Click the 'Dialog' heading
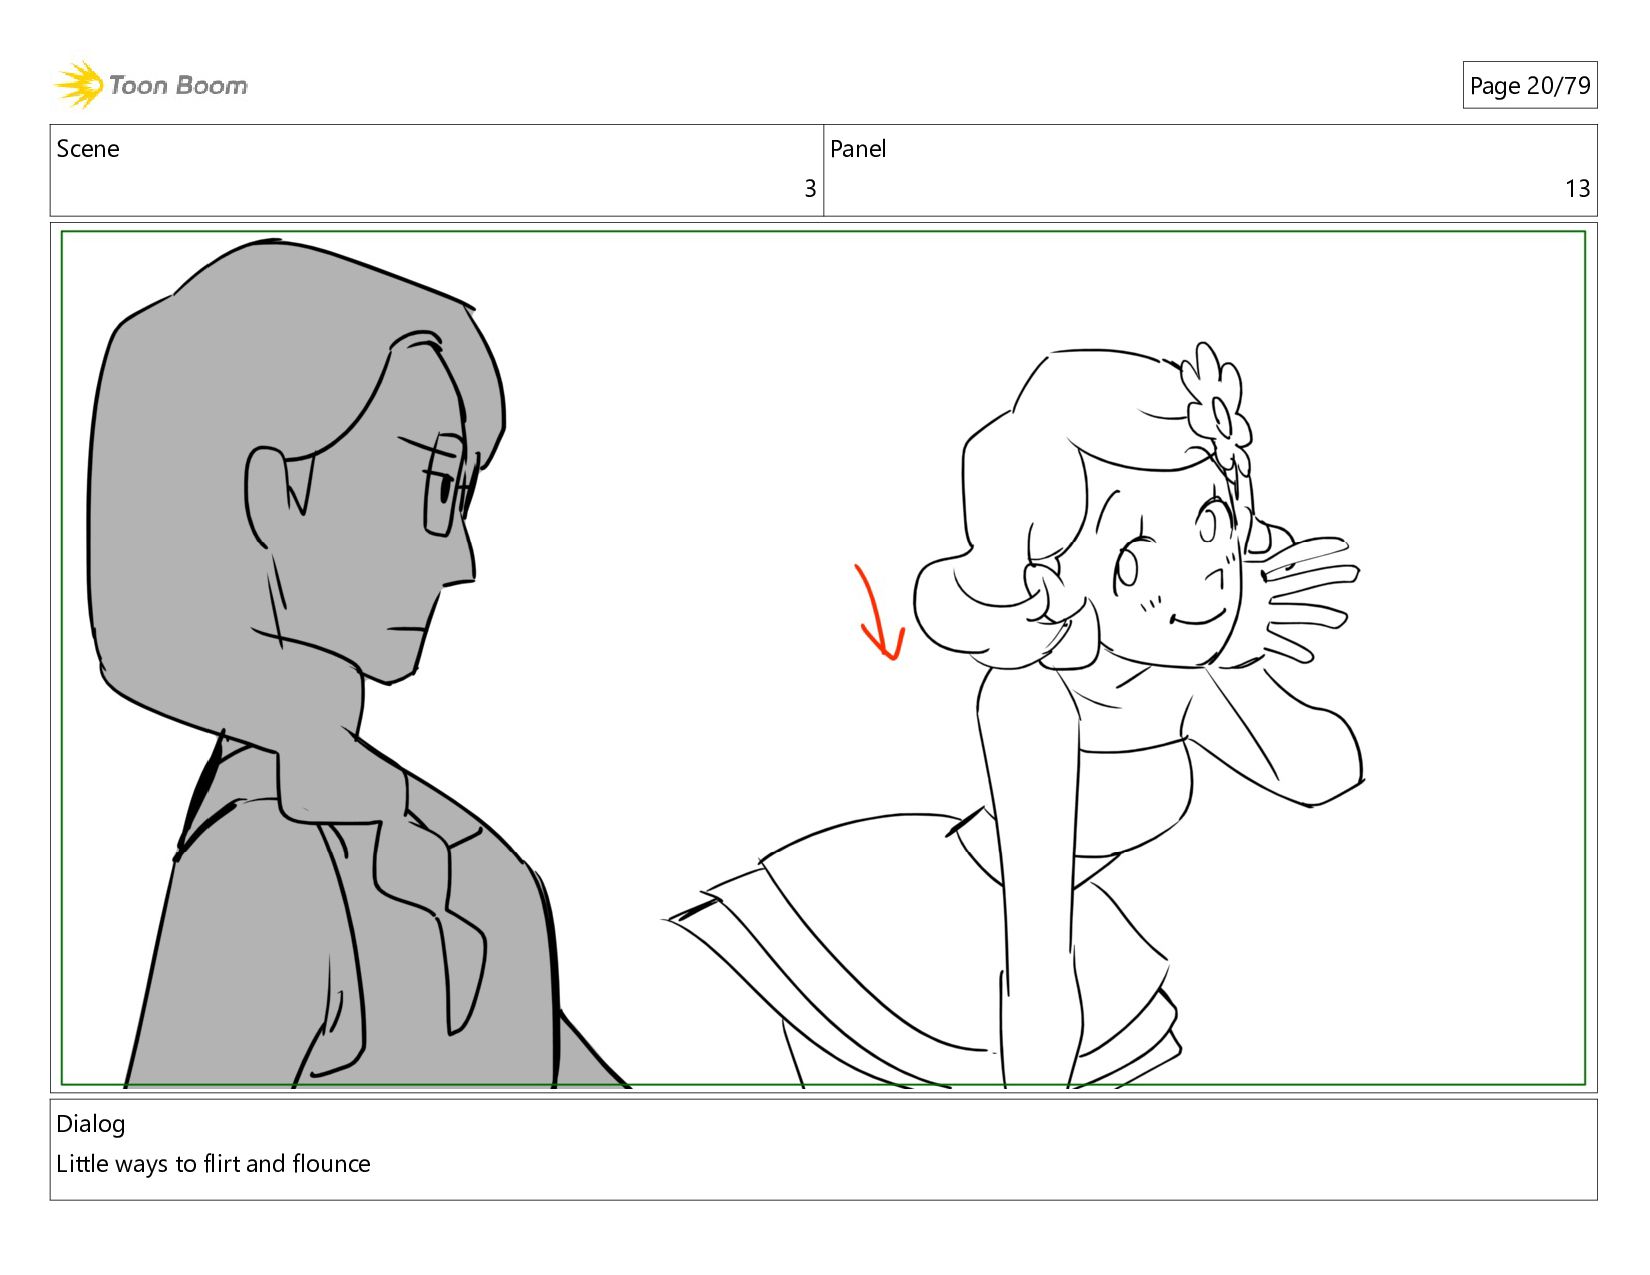The image size is (1650, 1275). coord(91,1124)
